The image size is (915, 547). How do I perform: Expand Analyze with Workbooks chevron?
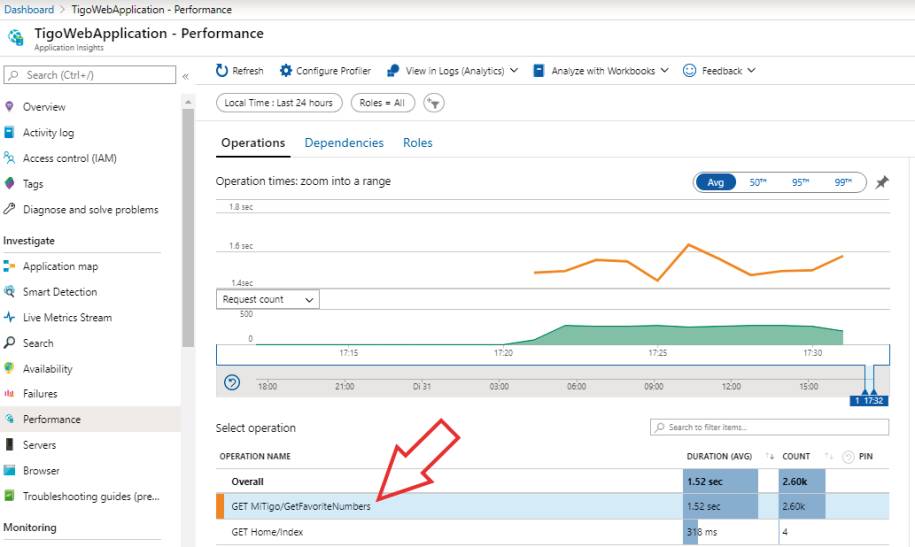point(664,71)
